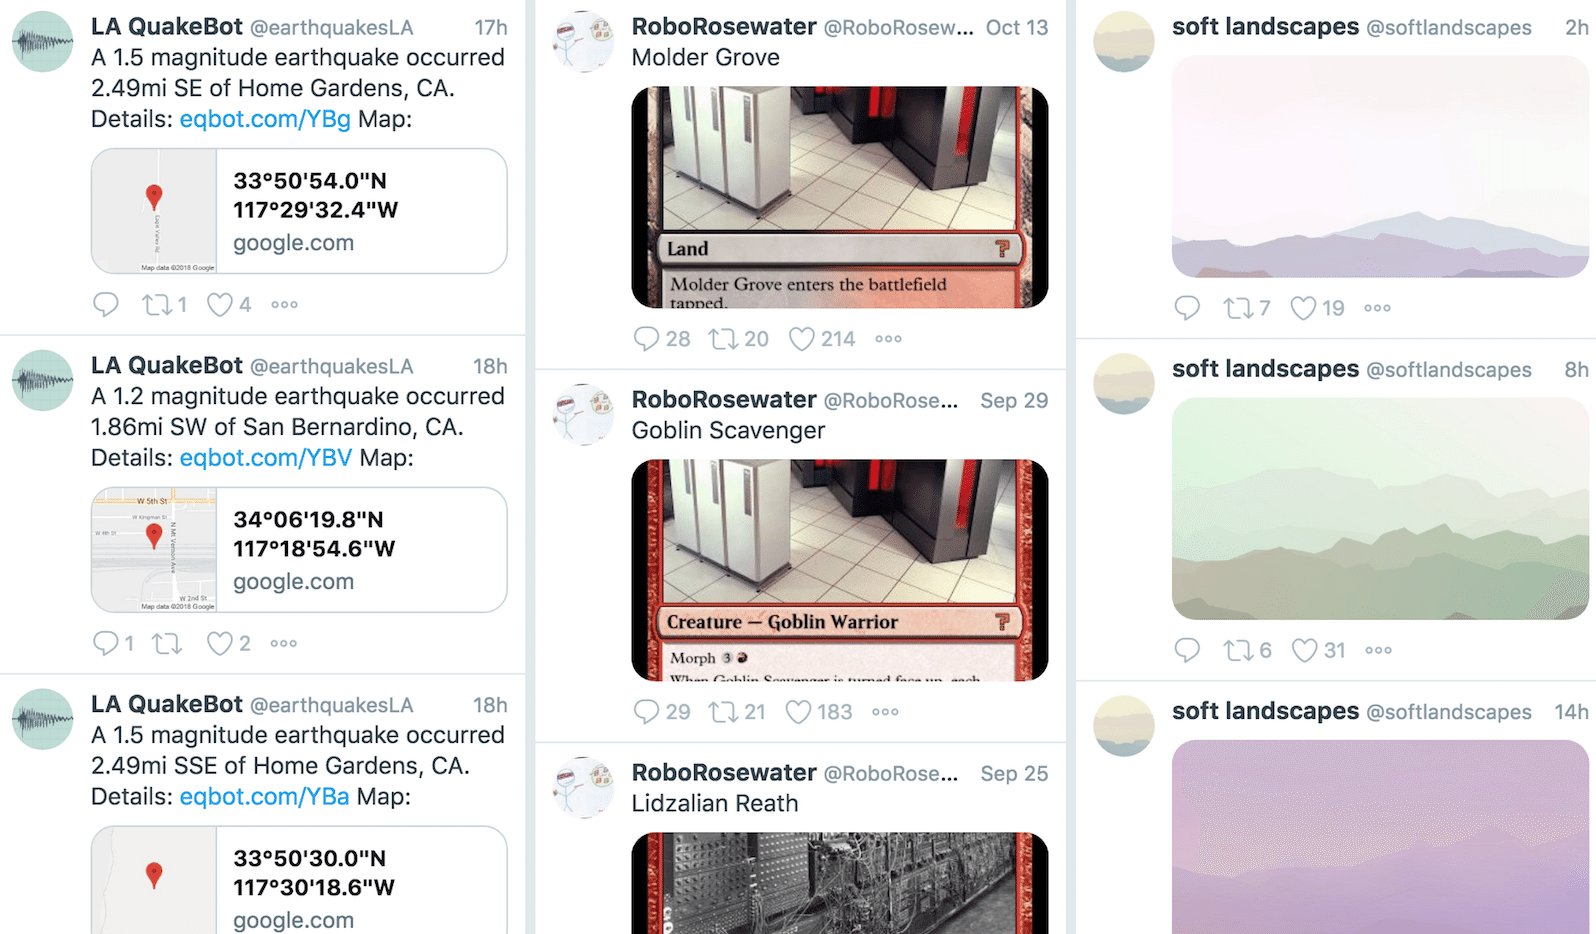Image resolution: width=1596 pixels, height=934 pixels.
Task: Like the San Bernardino earthquake tweet
Action: (x=219, y=643)
